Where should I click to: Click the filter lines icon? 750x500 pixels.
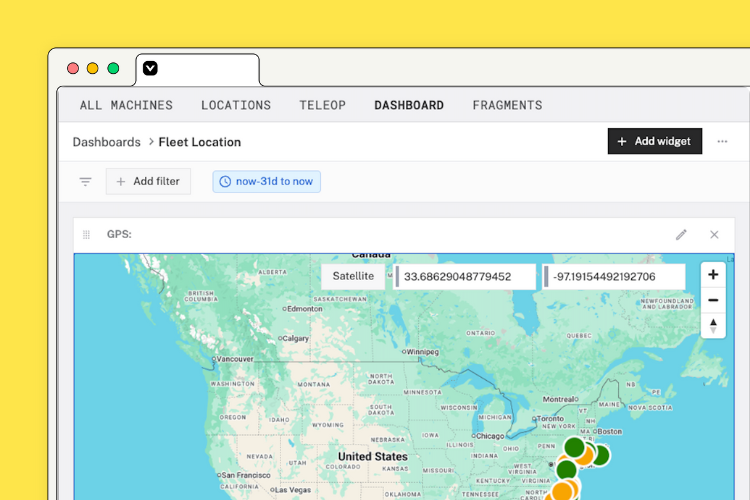click(86, 182)
